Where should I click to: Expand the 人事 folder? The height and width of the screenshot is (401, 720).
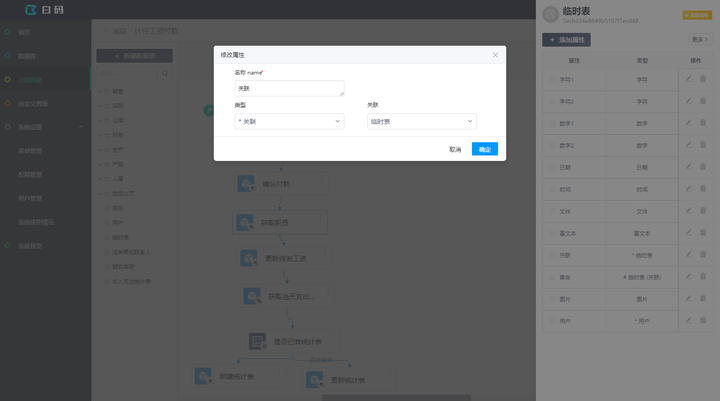(x=100, y=179)
